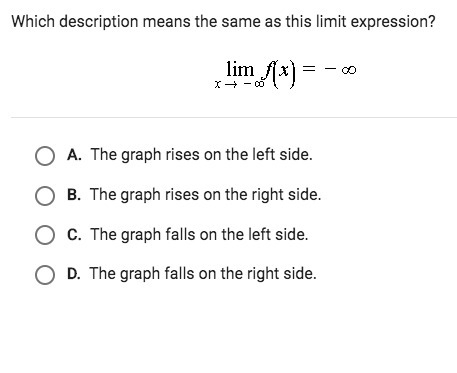
Task: Click the equals sign in the formula
Action: pyautogui.click(x=309, y=69)
